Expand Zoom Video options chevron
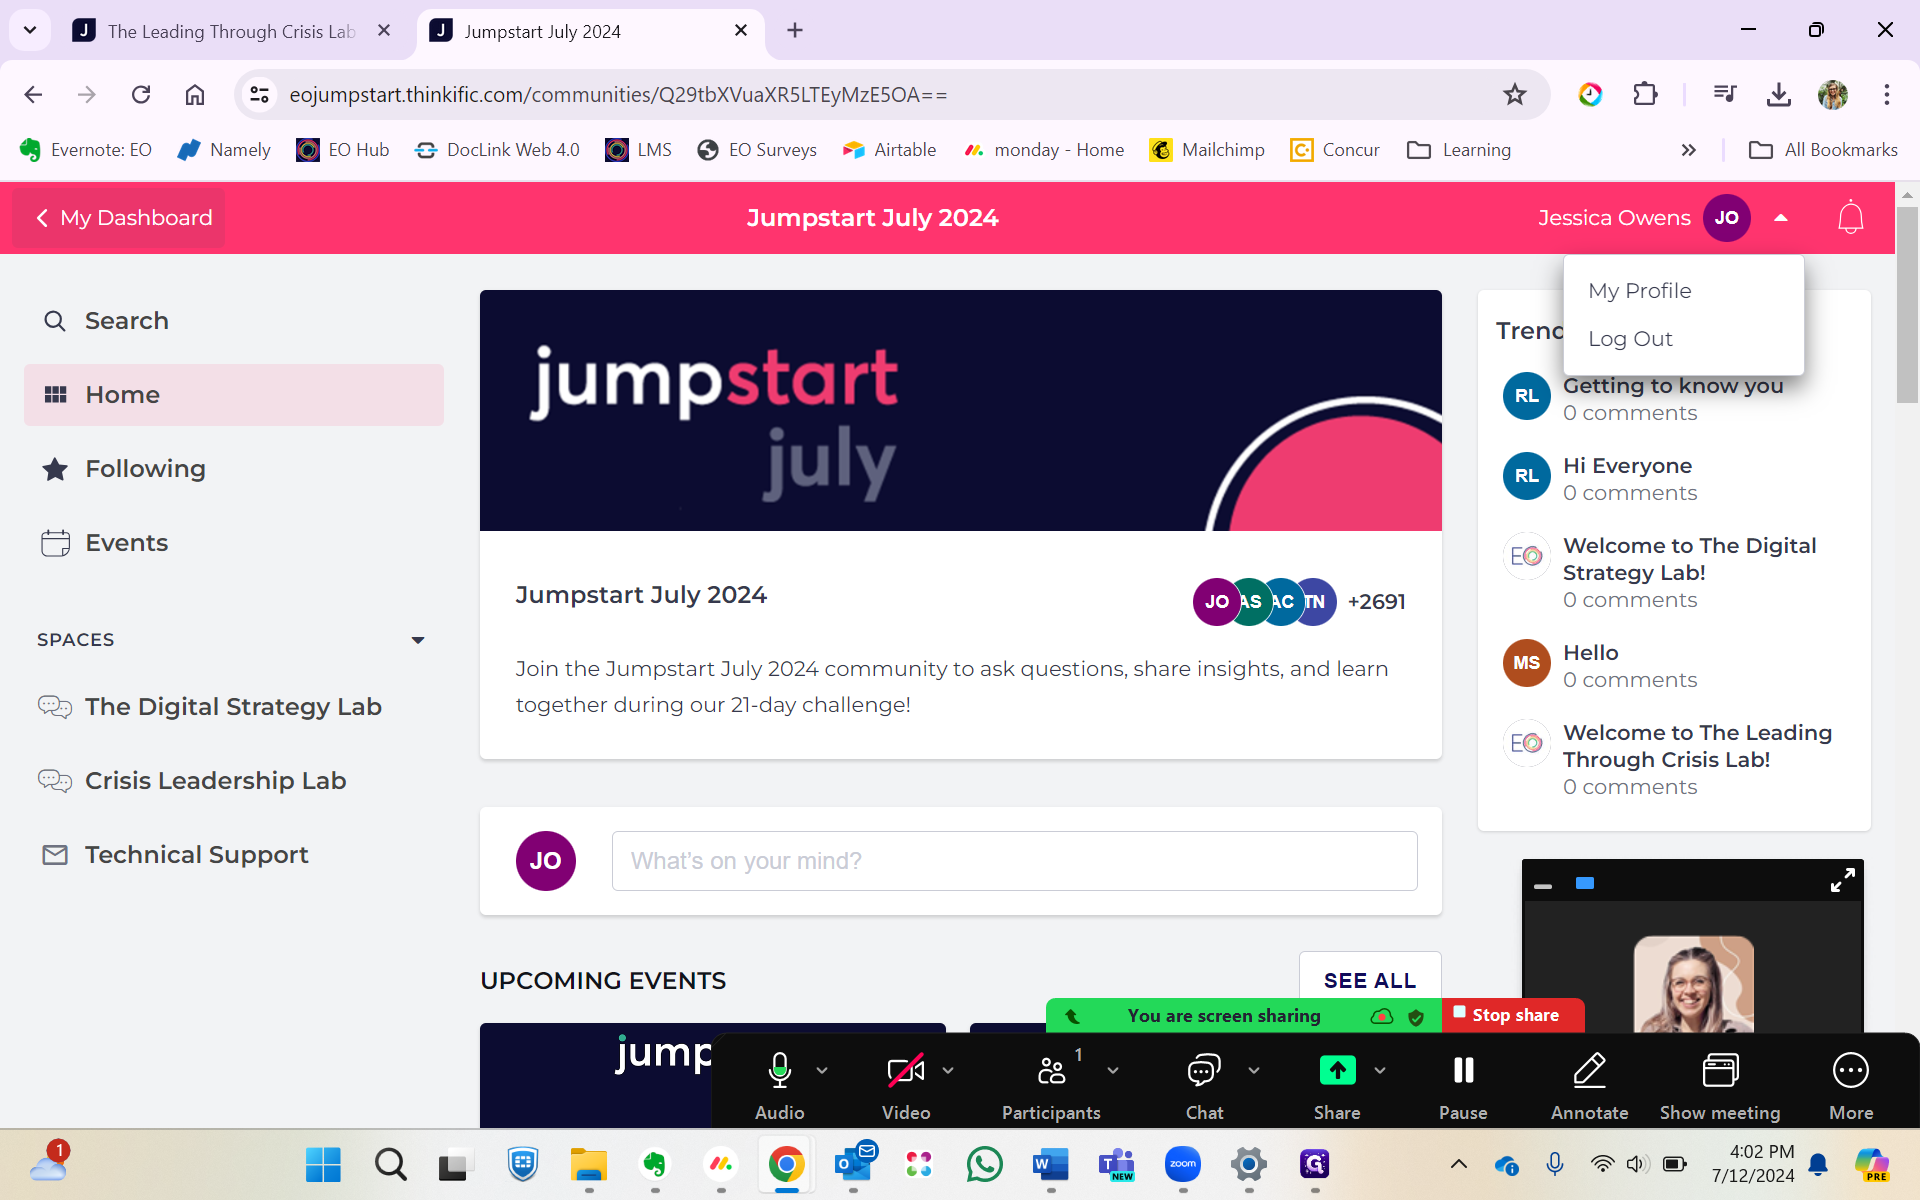The width and height of the screenshot is (1920, 1200). (x=948, y=1070)
